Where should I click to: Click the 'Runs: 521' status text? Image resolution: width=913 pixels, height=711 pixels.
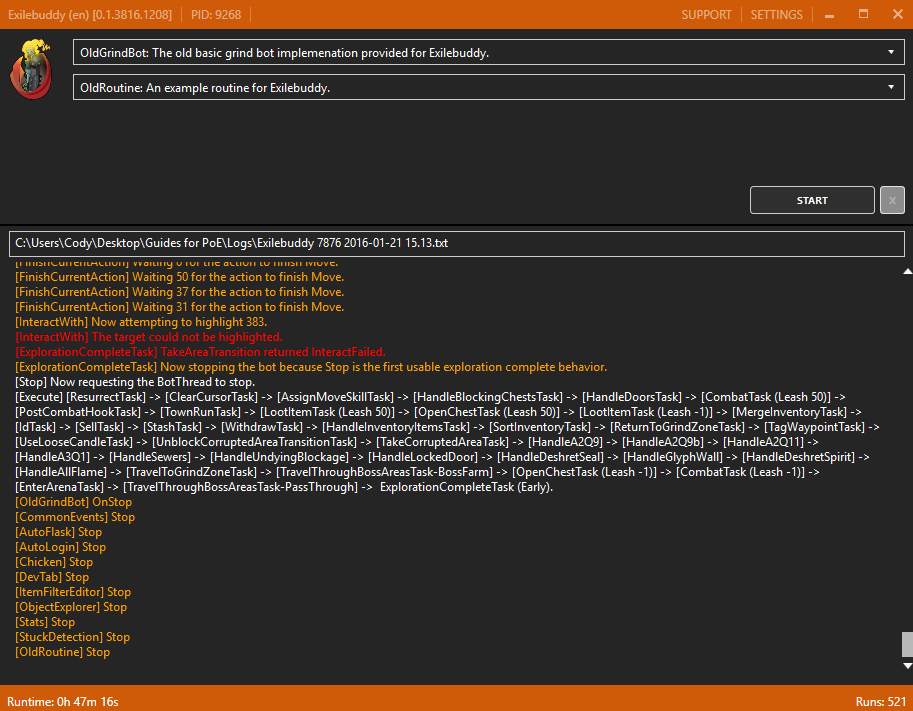(880, 702)
